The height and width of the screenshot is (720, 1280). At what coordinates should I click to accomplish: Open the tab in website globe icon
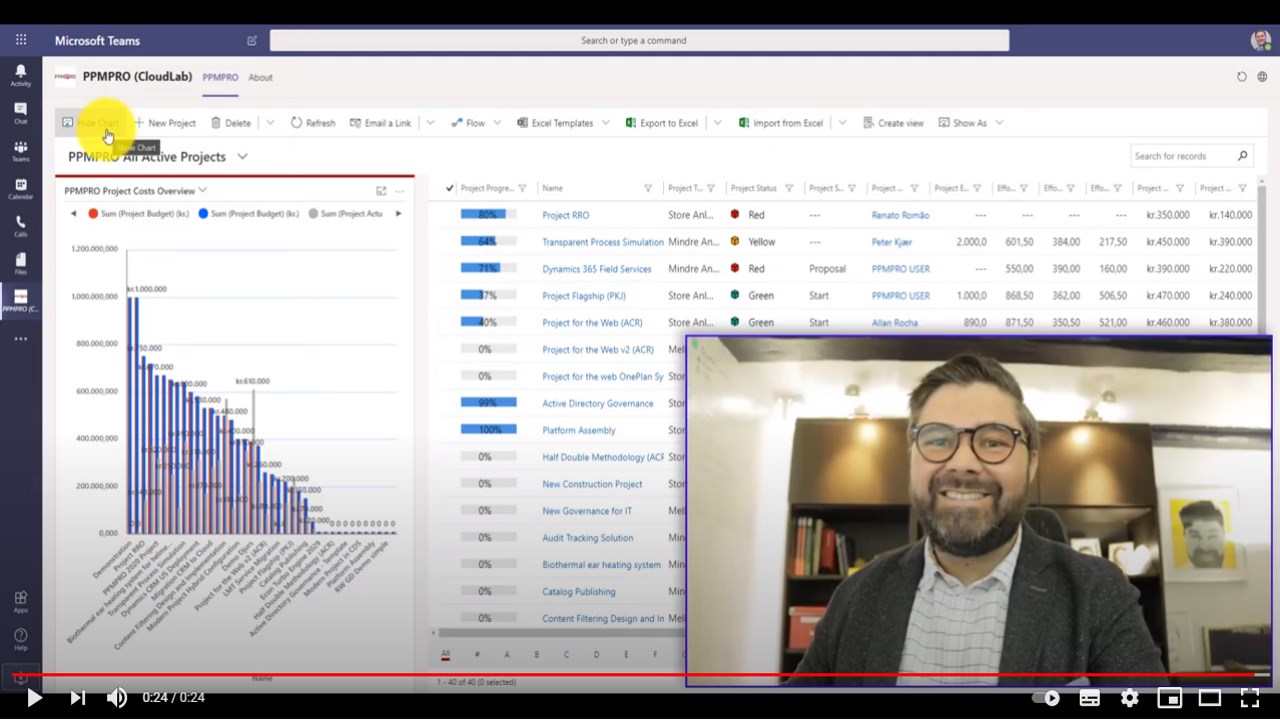coord(1262,77)
